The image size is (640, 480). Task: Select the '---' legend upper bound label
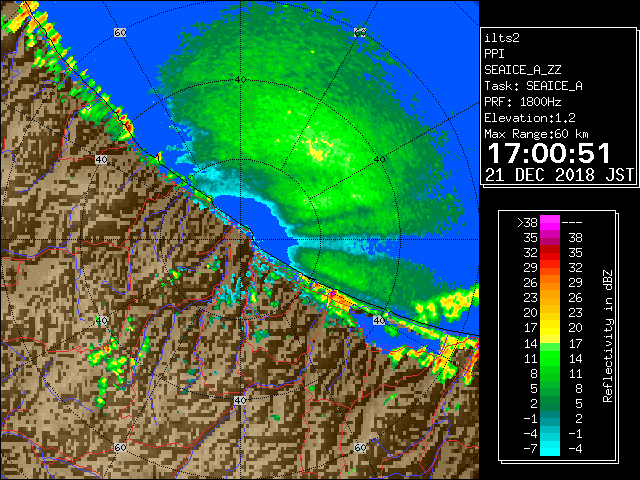click(x=572, y=223)
